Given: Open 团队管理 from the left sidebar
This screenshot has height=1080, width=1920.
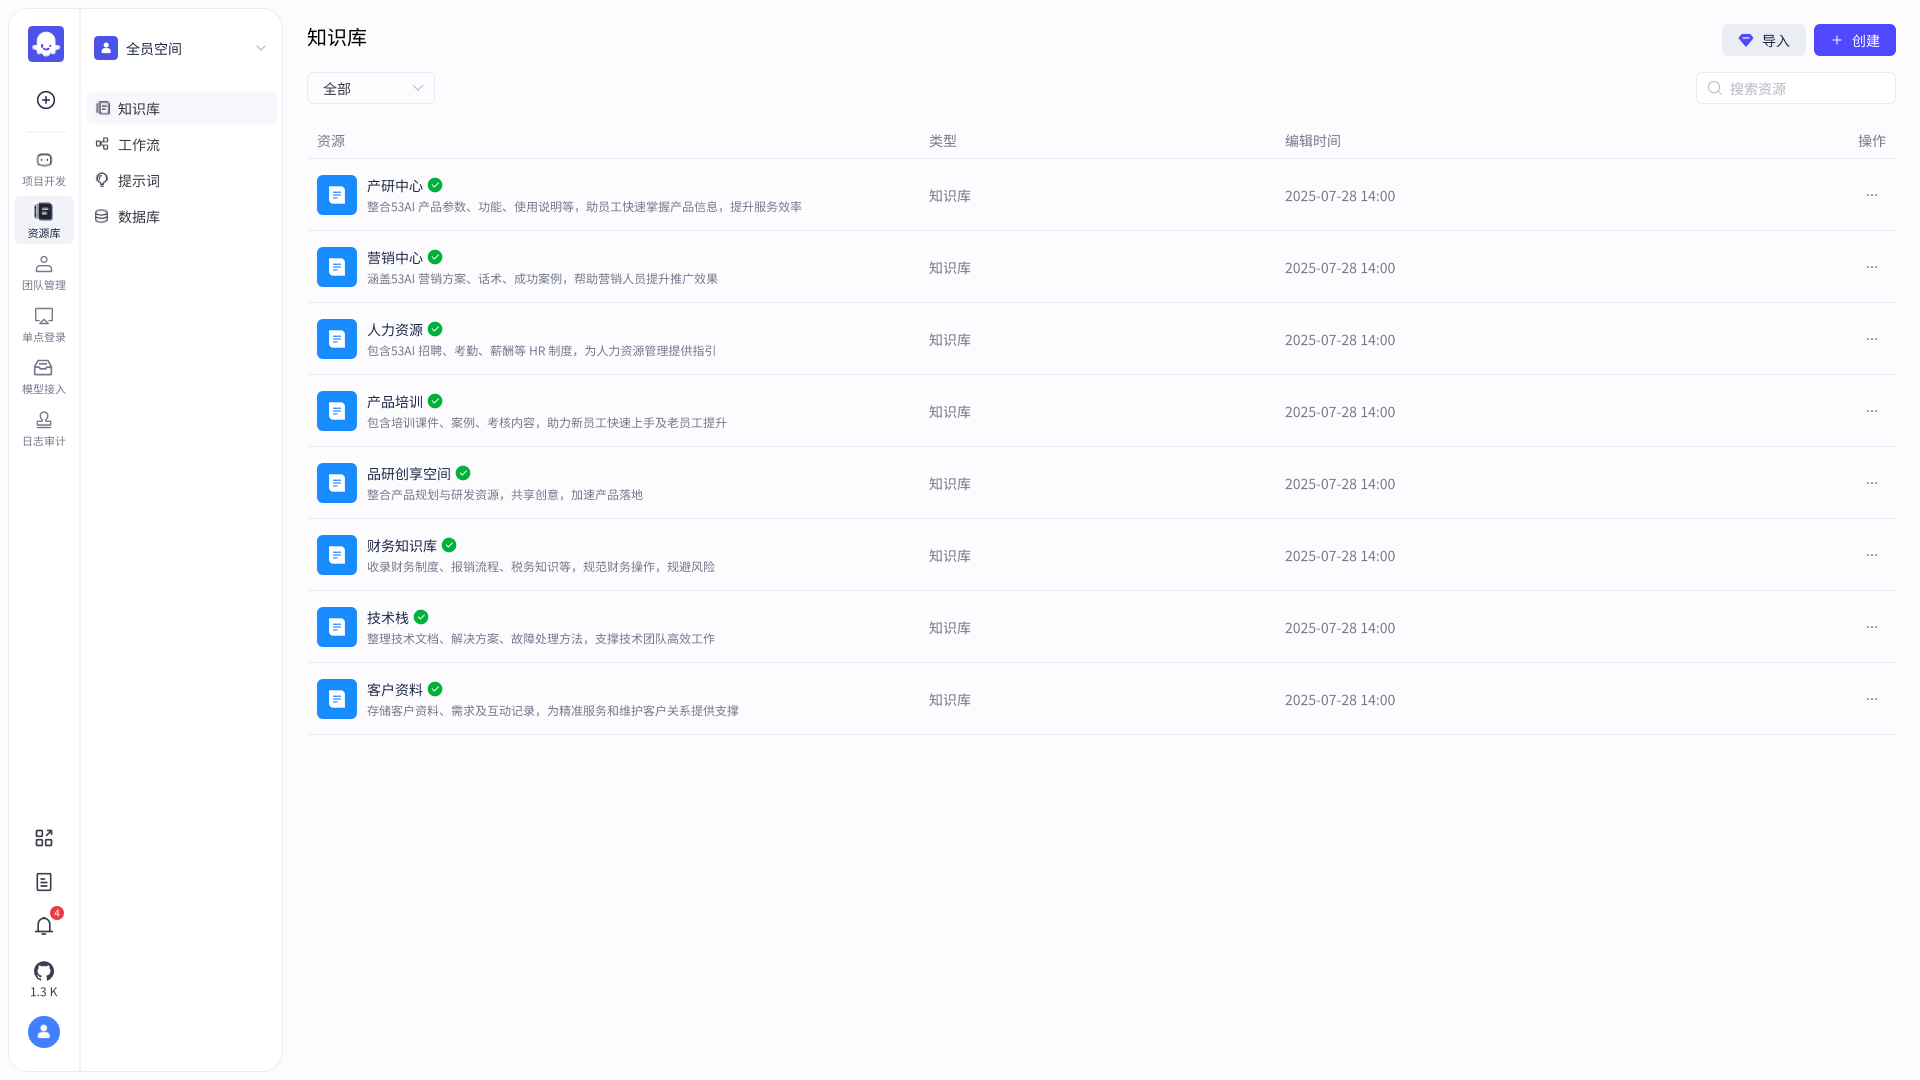Looking at the screenshot, I should 43,272.
